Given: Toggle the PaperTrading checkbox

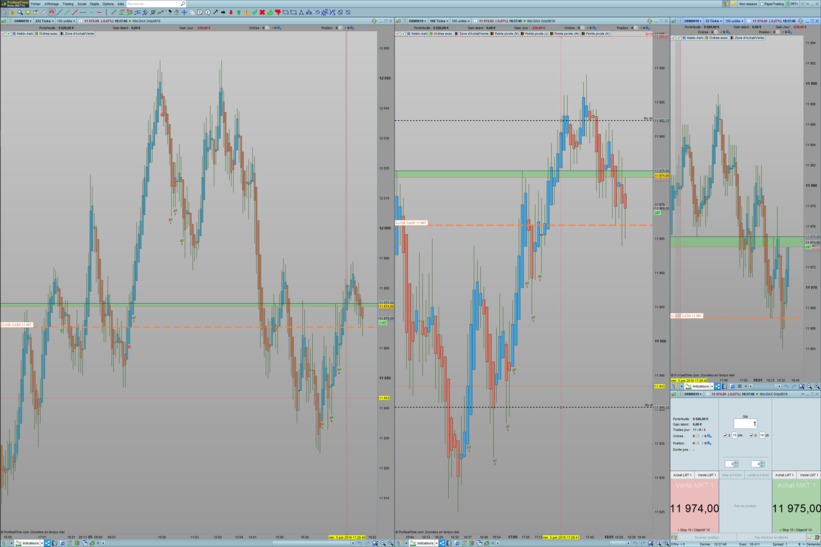Looking at the screenshot, I should coord(762,4).
